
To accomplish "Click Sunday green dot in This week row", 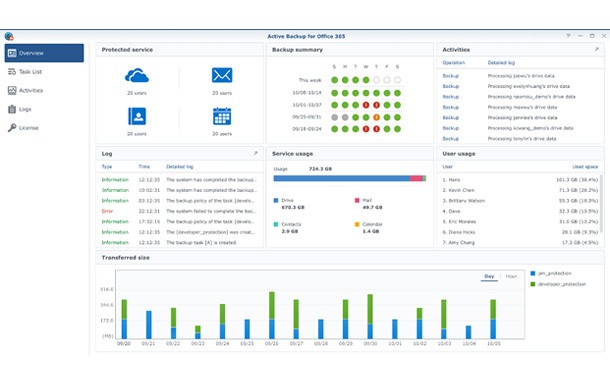I will point(335,80).
